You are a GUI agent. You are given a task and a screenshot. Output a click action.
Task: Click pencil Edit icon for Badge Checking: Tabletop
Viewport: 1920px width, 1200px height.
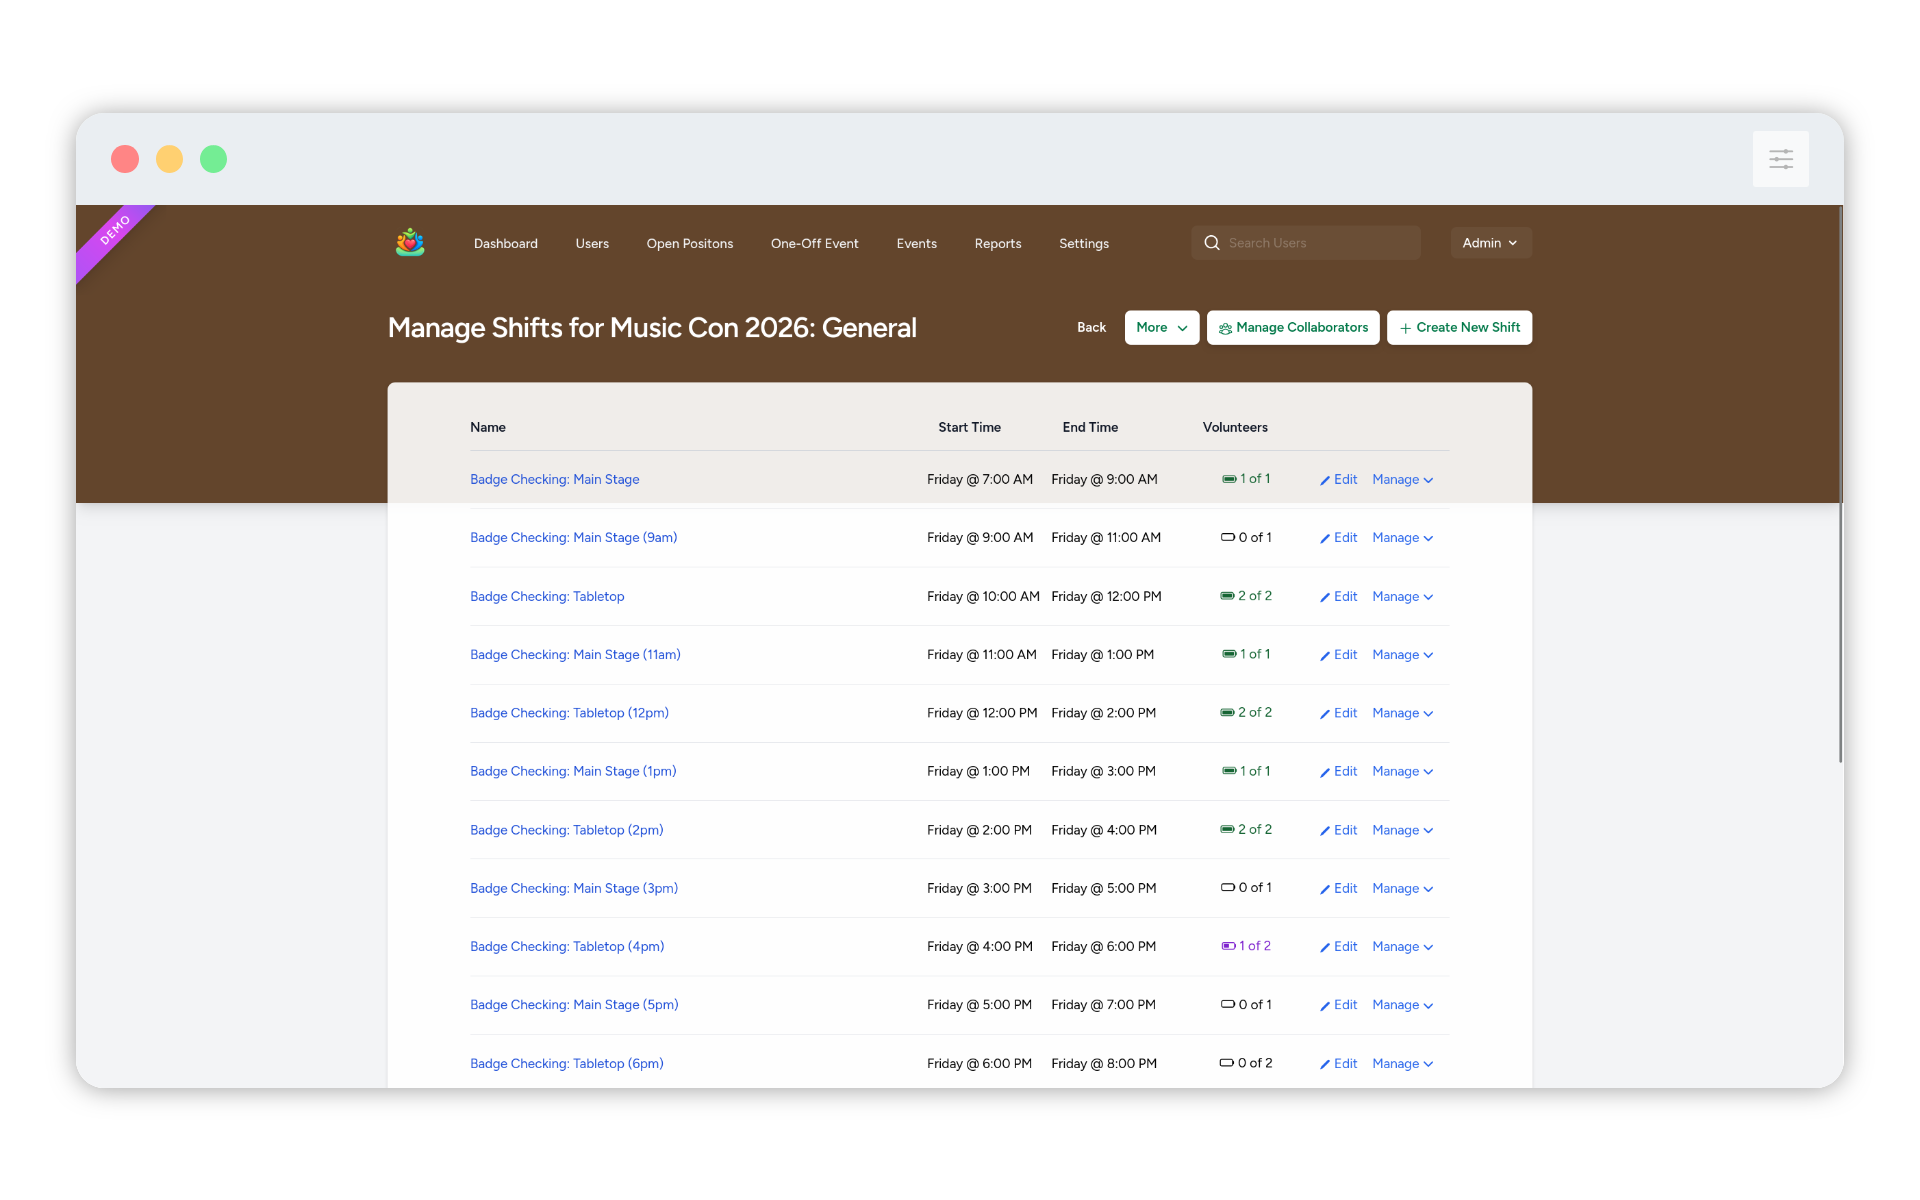(x=1325, y=597)
